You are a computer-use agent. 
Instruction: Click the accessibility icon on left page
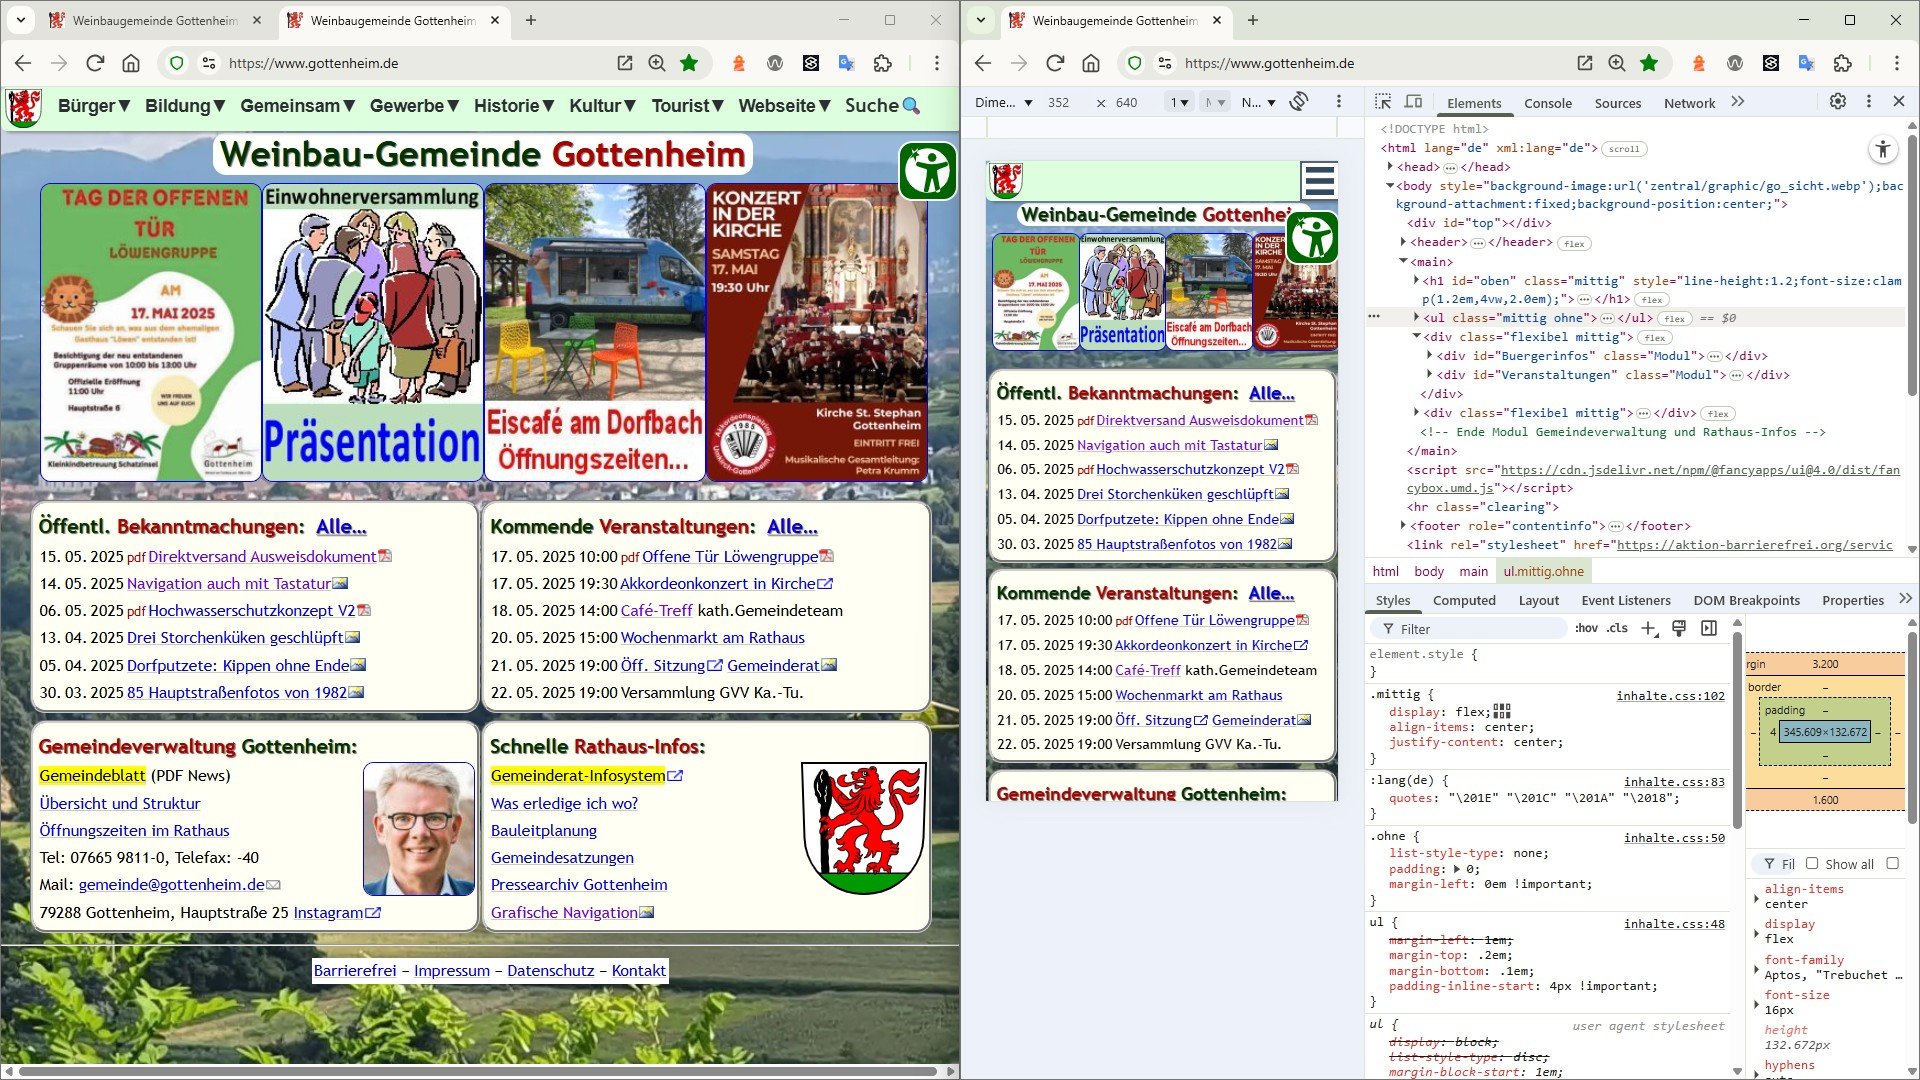click(x=927, y=171)
